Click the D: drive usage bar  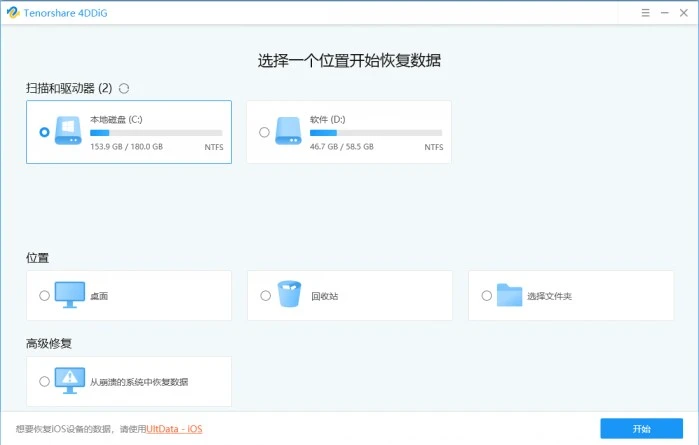pos(376,132)
